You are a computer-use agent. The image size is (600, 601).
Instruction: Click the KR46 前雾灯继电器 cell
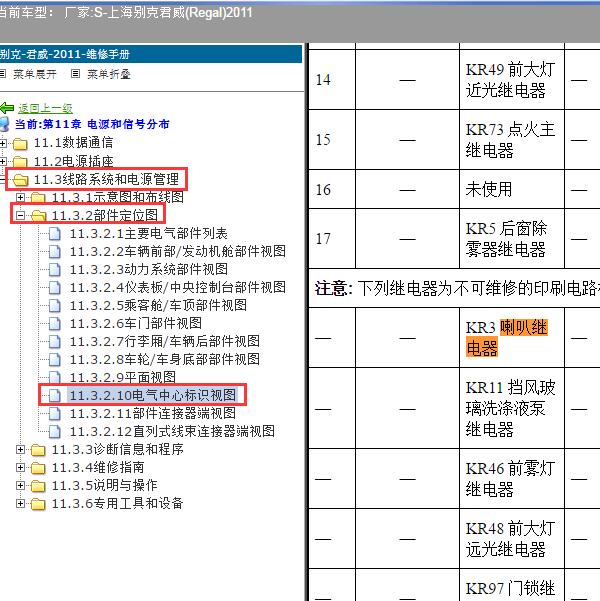pyautogui.click(x=512, y=479)
